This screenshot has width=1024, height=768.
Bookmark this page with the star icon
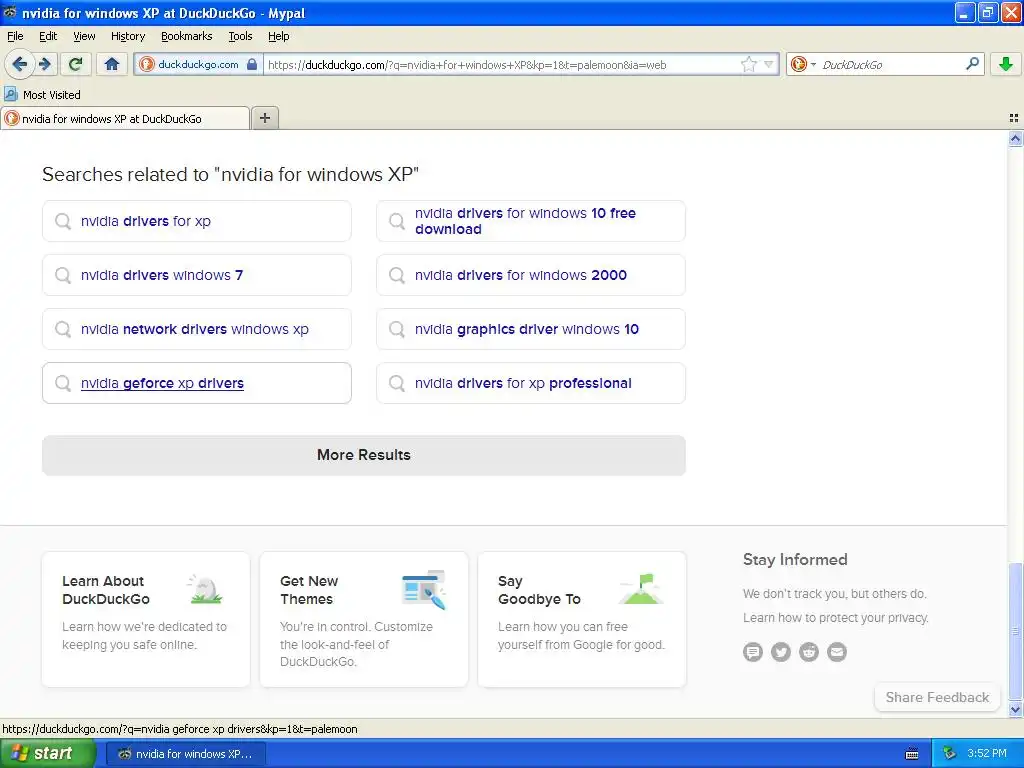(x=748, y=64)
